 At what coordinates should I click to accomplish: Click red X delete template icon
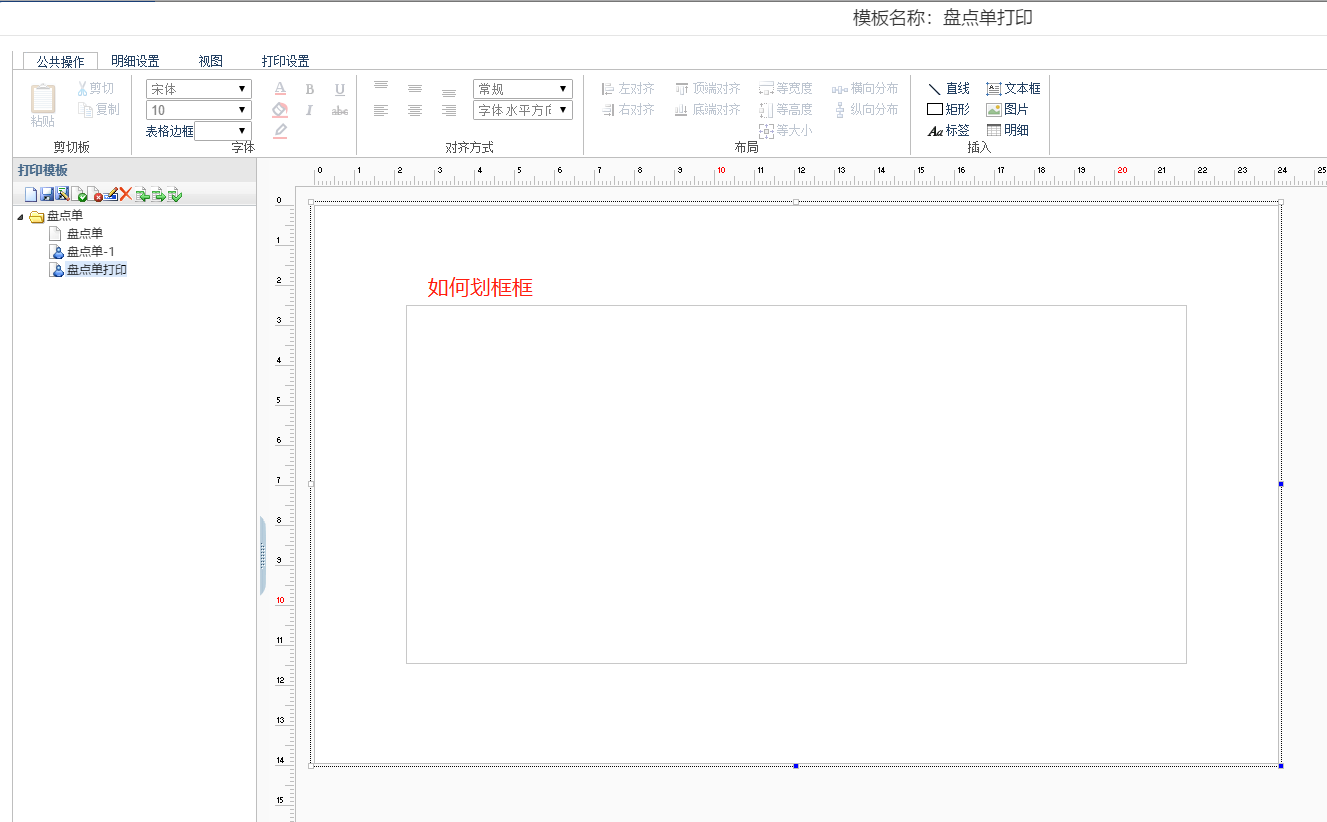point(126,194)
